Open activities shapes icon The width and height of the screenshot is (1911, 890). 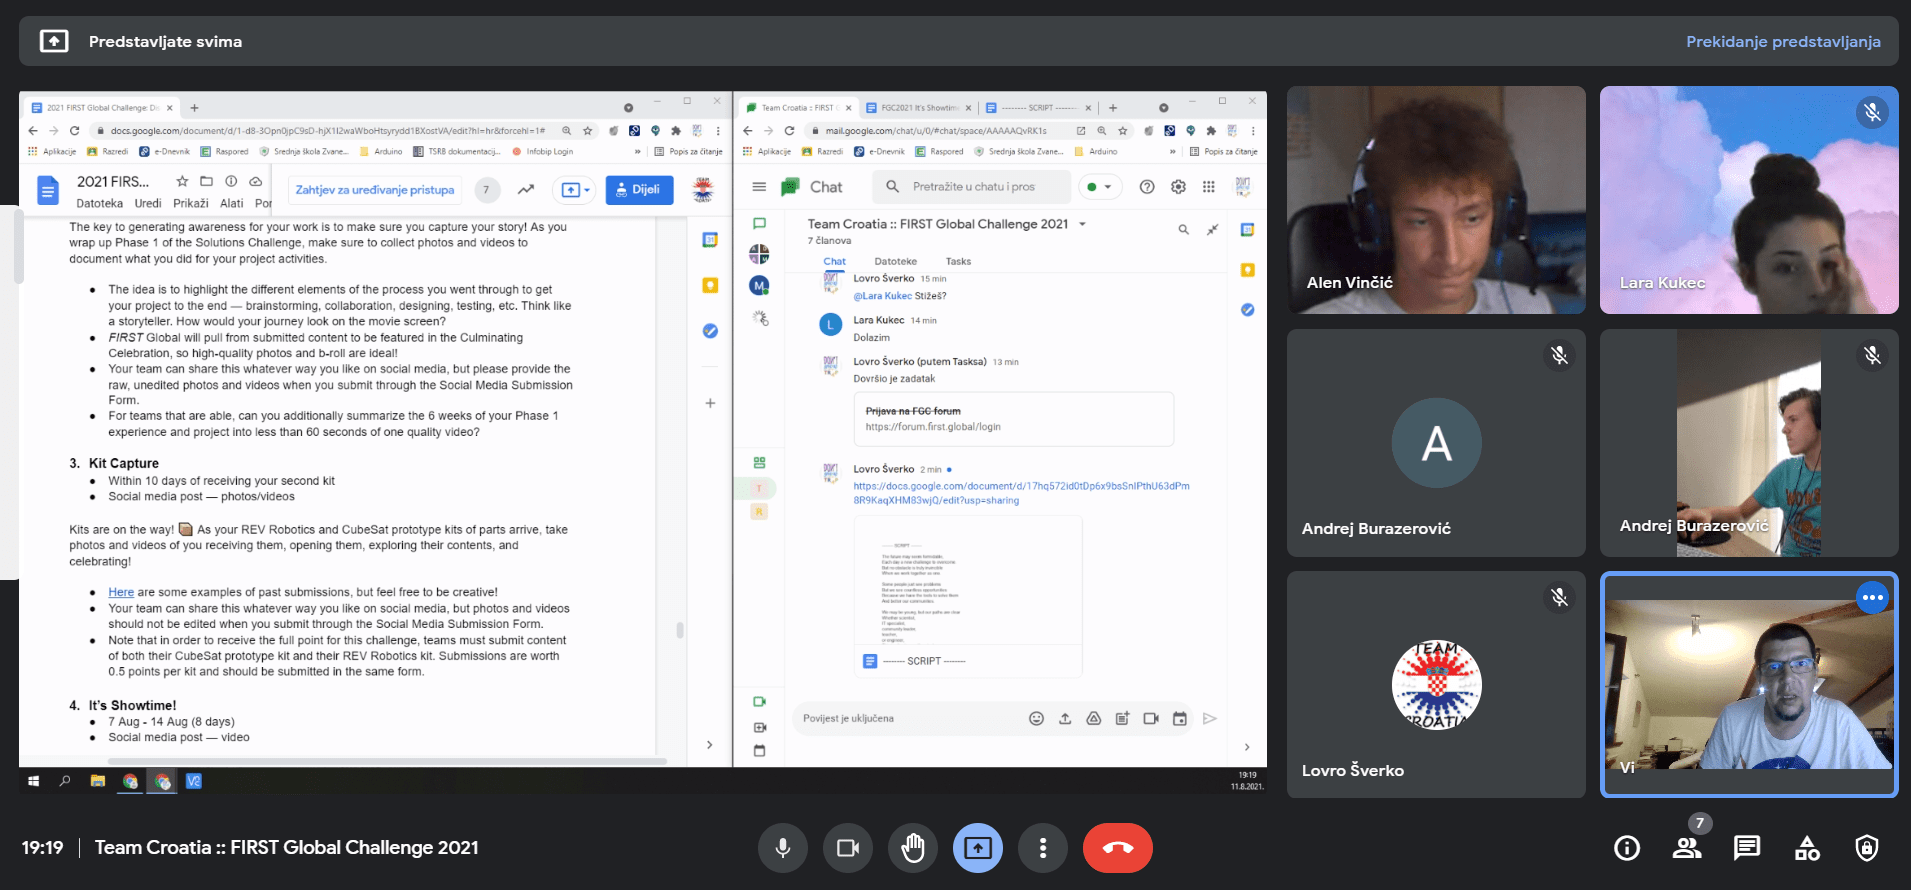coord(1807,848)
